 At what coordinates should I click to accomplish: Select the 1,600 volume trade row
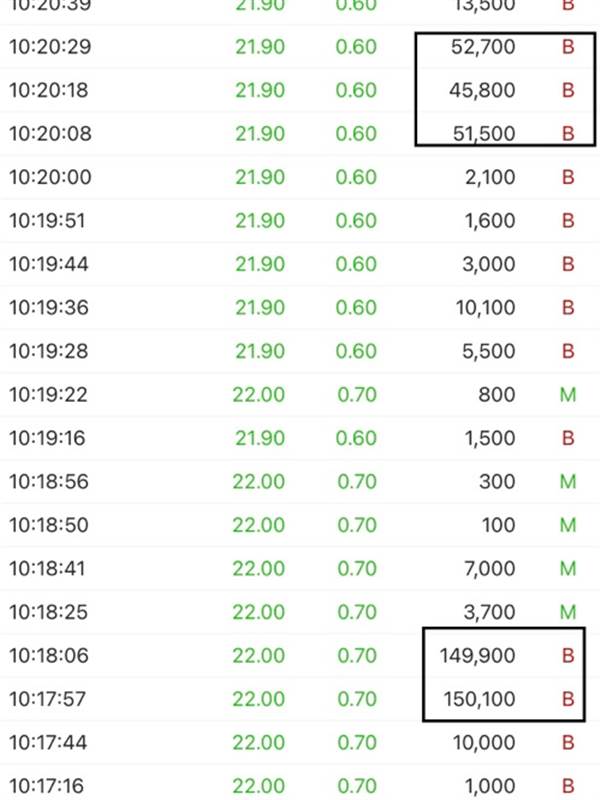click(x=300, y=220)
